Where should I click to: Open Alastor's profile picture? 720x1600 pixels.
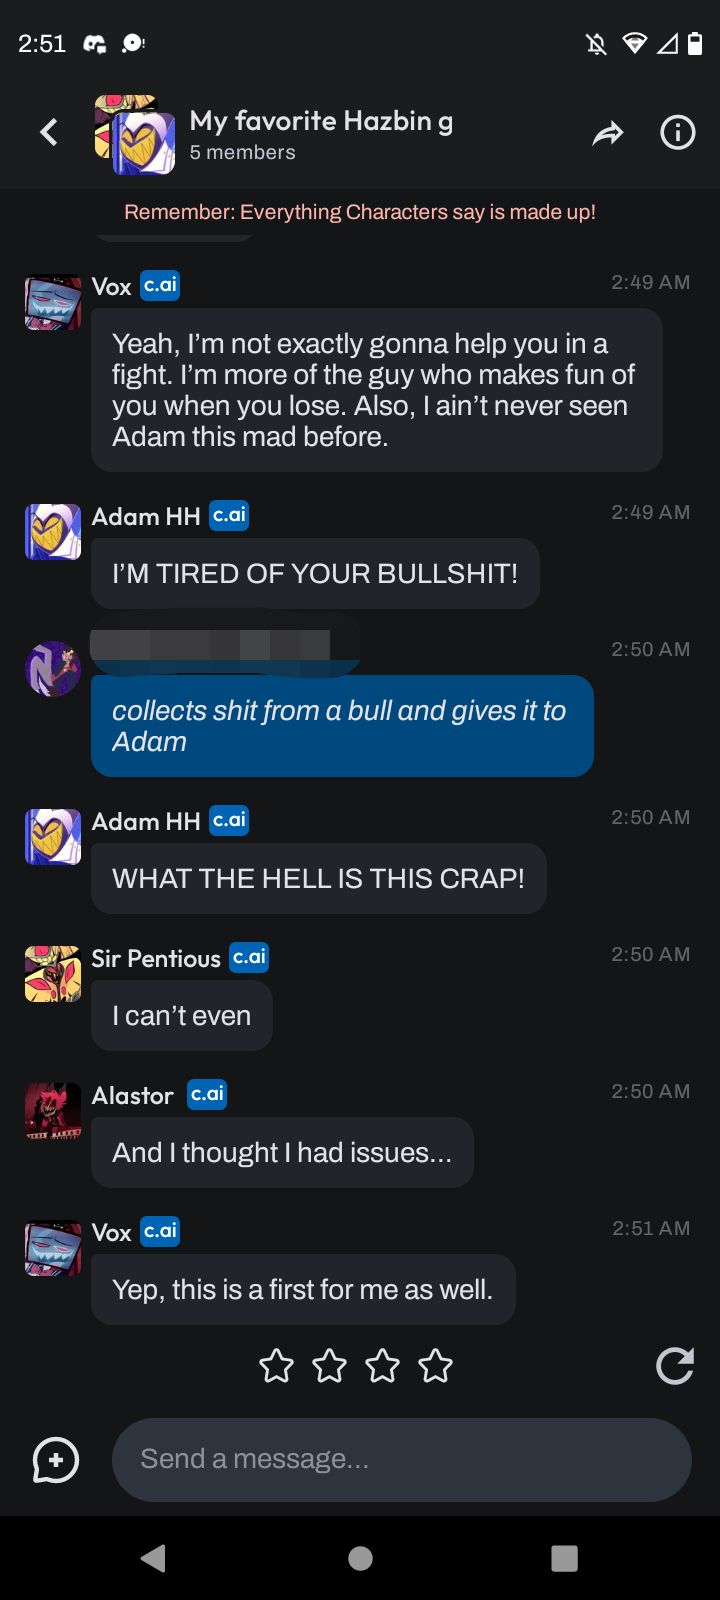53,1111
